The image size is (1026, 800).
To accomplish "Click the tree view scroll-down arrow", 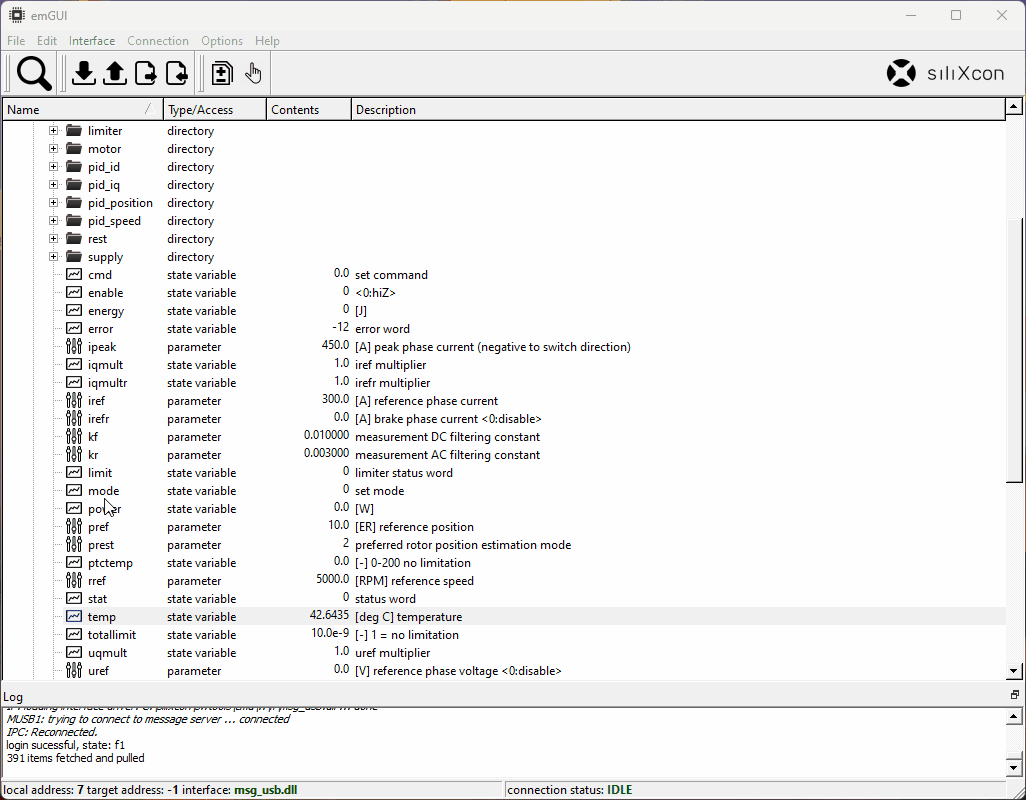I will coord(1014,670).
